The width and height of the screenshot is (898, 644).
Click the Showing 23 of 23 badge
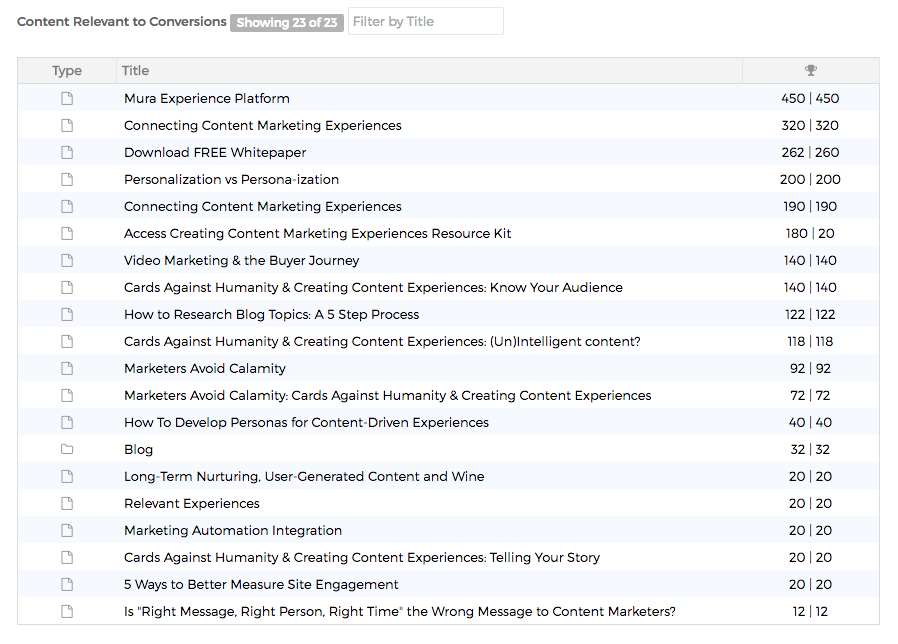(286, 22)
